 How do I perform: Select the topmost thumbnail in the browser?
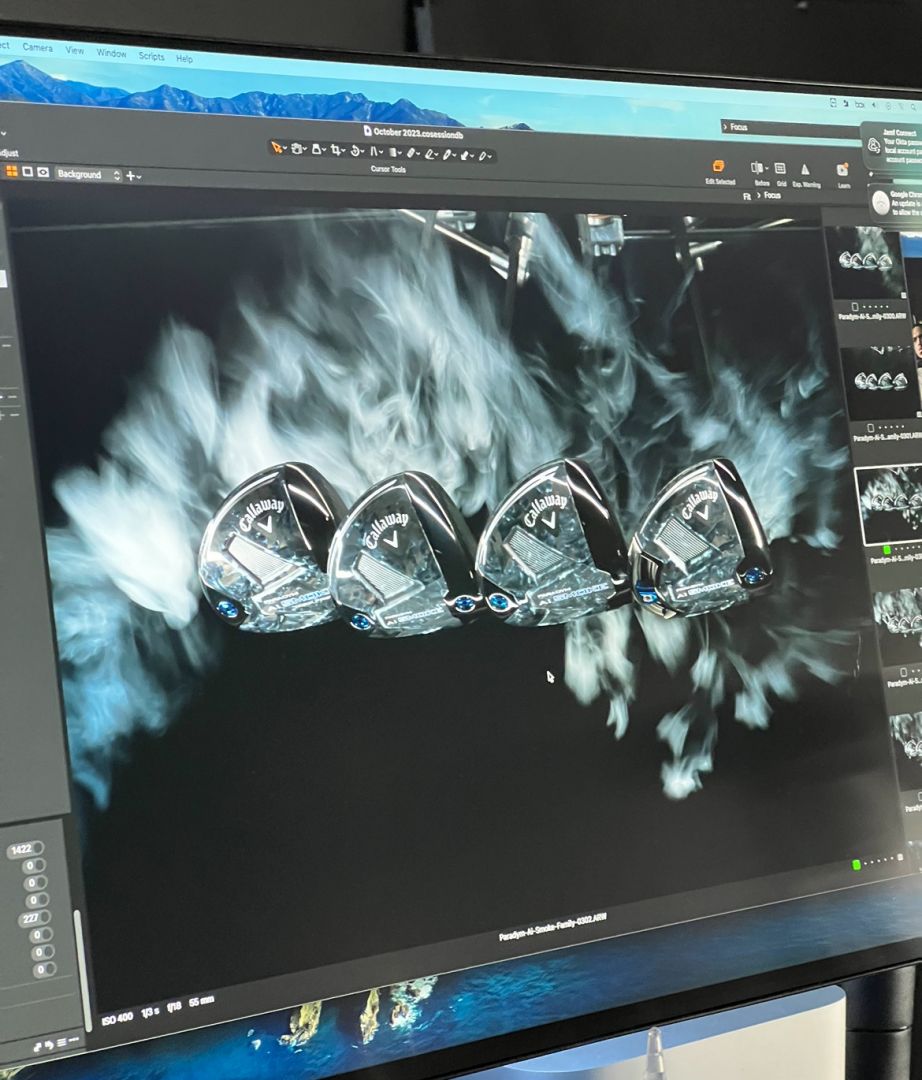(x=868, y=262)
